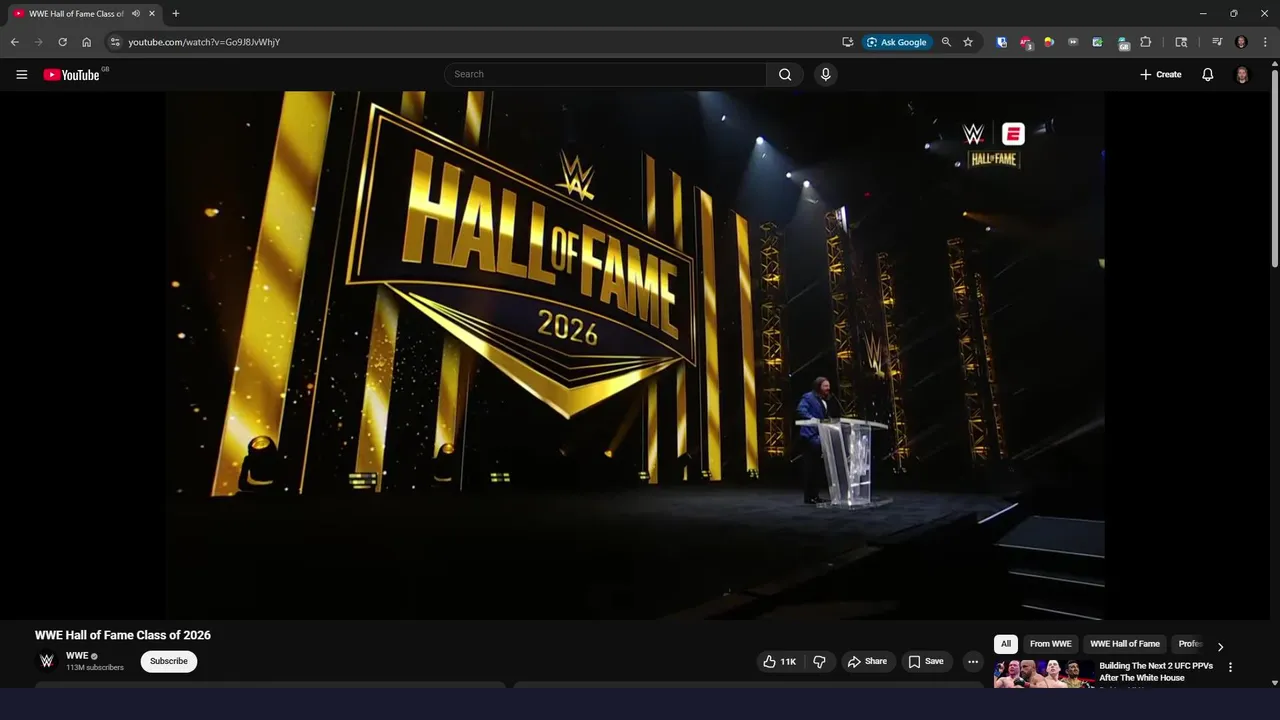The width and height of the screenshot is (1280, 720).
Task: Open media controls in browser toolbar
Action: click(1217, 42)
